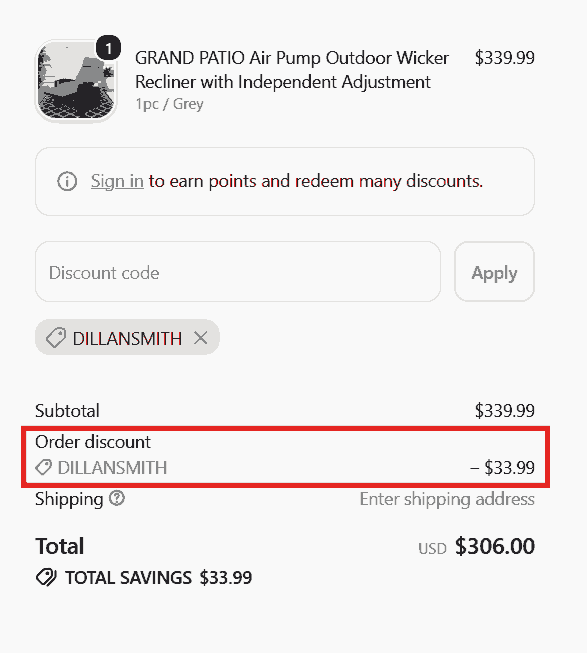587x653 pixels.
Task: Click the quantity badge on product image
Action: [x=109, y=48]
